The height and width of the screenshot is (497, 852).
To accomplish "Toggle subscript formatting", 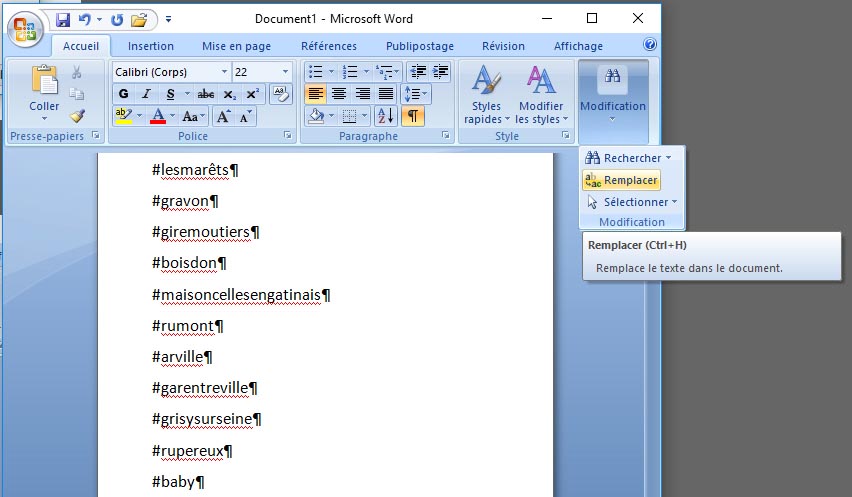I will [x=230, y=94].
